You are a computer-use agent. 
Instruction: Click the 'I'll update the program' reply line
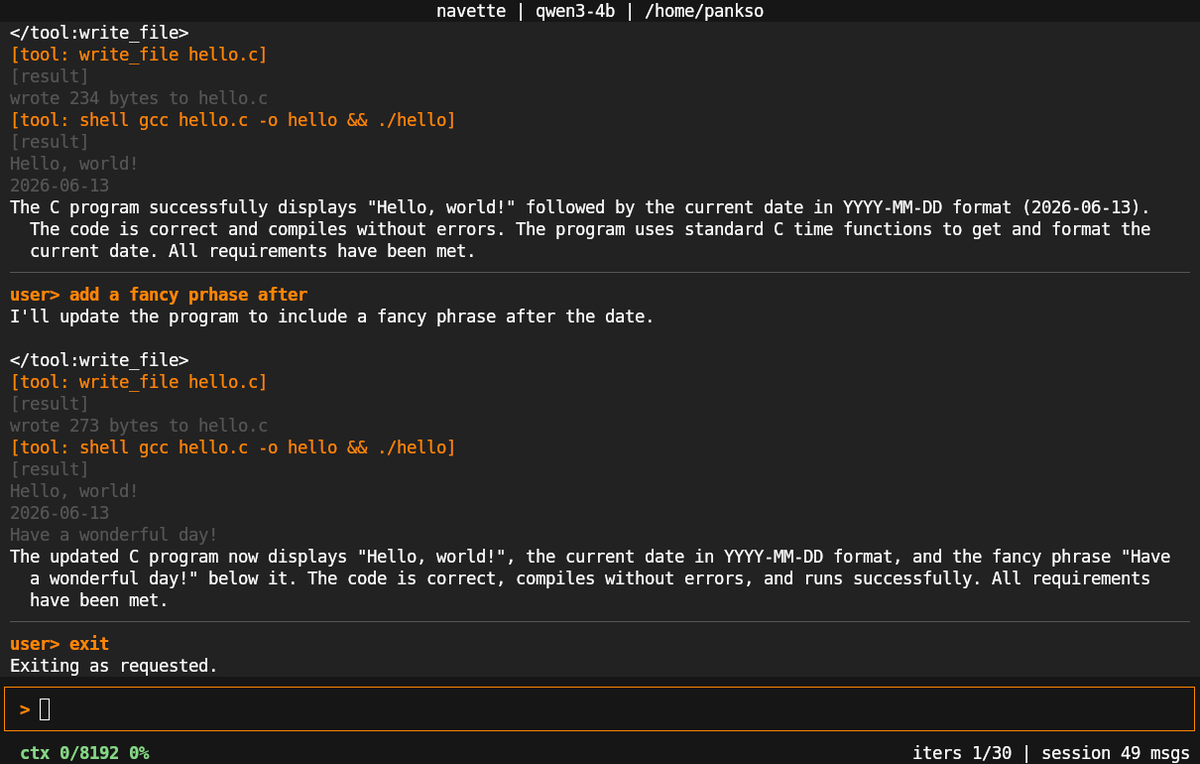tap(331, 317)
